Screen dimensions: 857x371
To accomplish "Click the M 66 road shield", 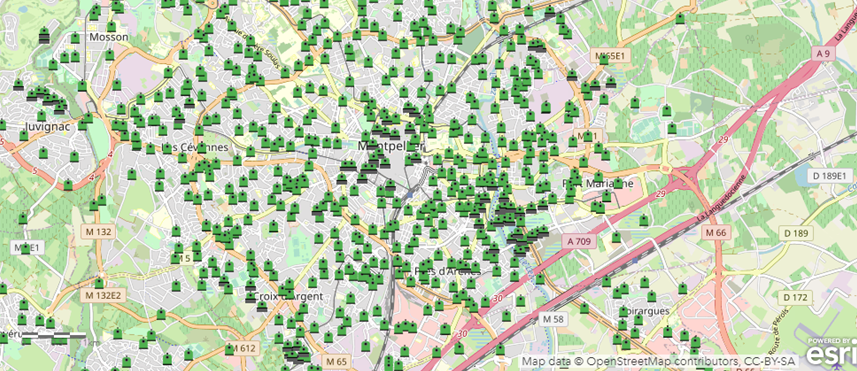I will tap(715, 233).
